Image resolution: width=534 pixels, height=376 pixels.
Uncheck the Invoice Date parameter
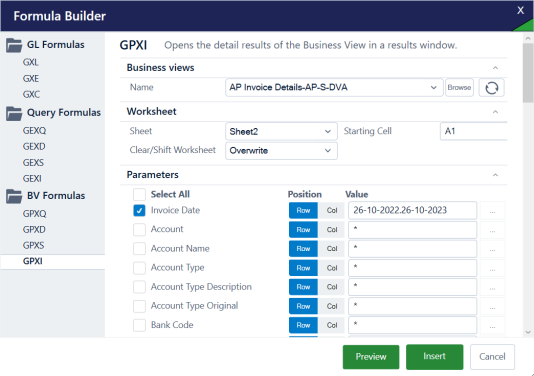point(139,210)
